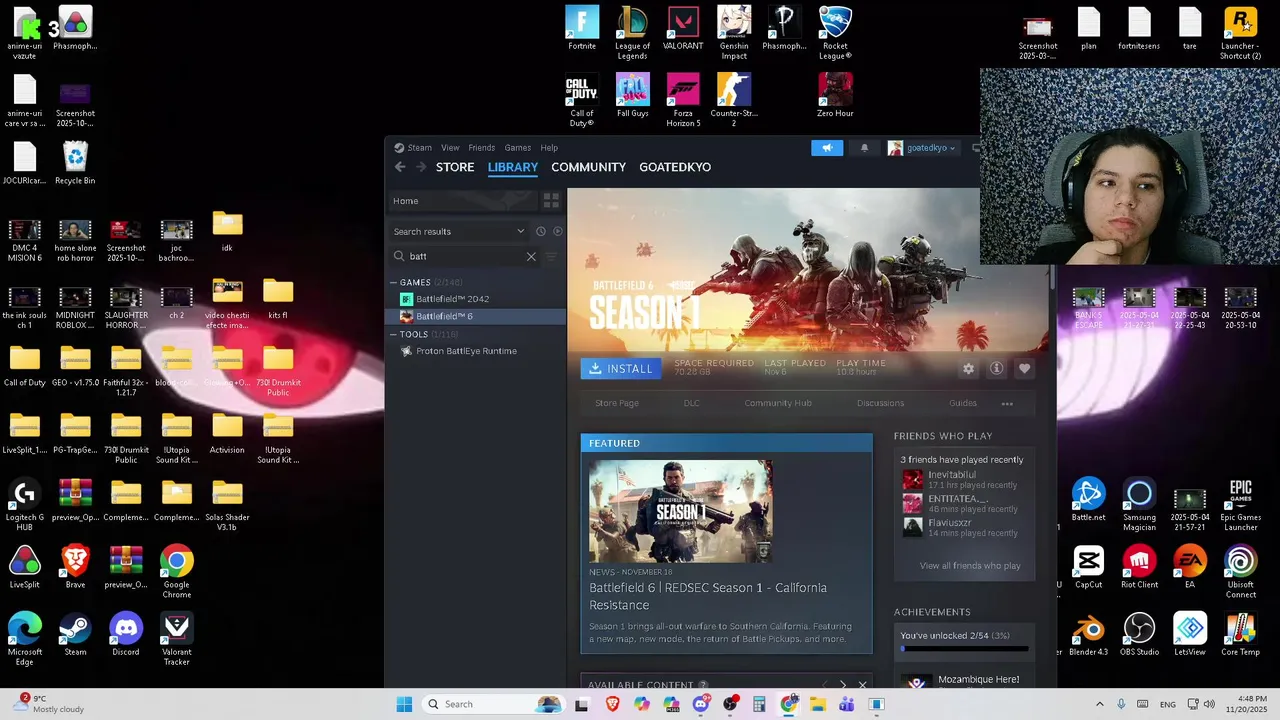Viewport: 1280px width, 720px height.
Task: Open the Windows Start menu
Action: coord(404,704)
